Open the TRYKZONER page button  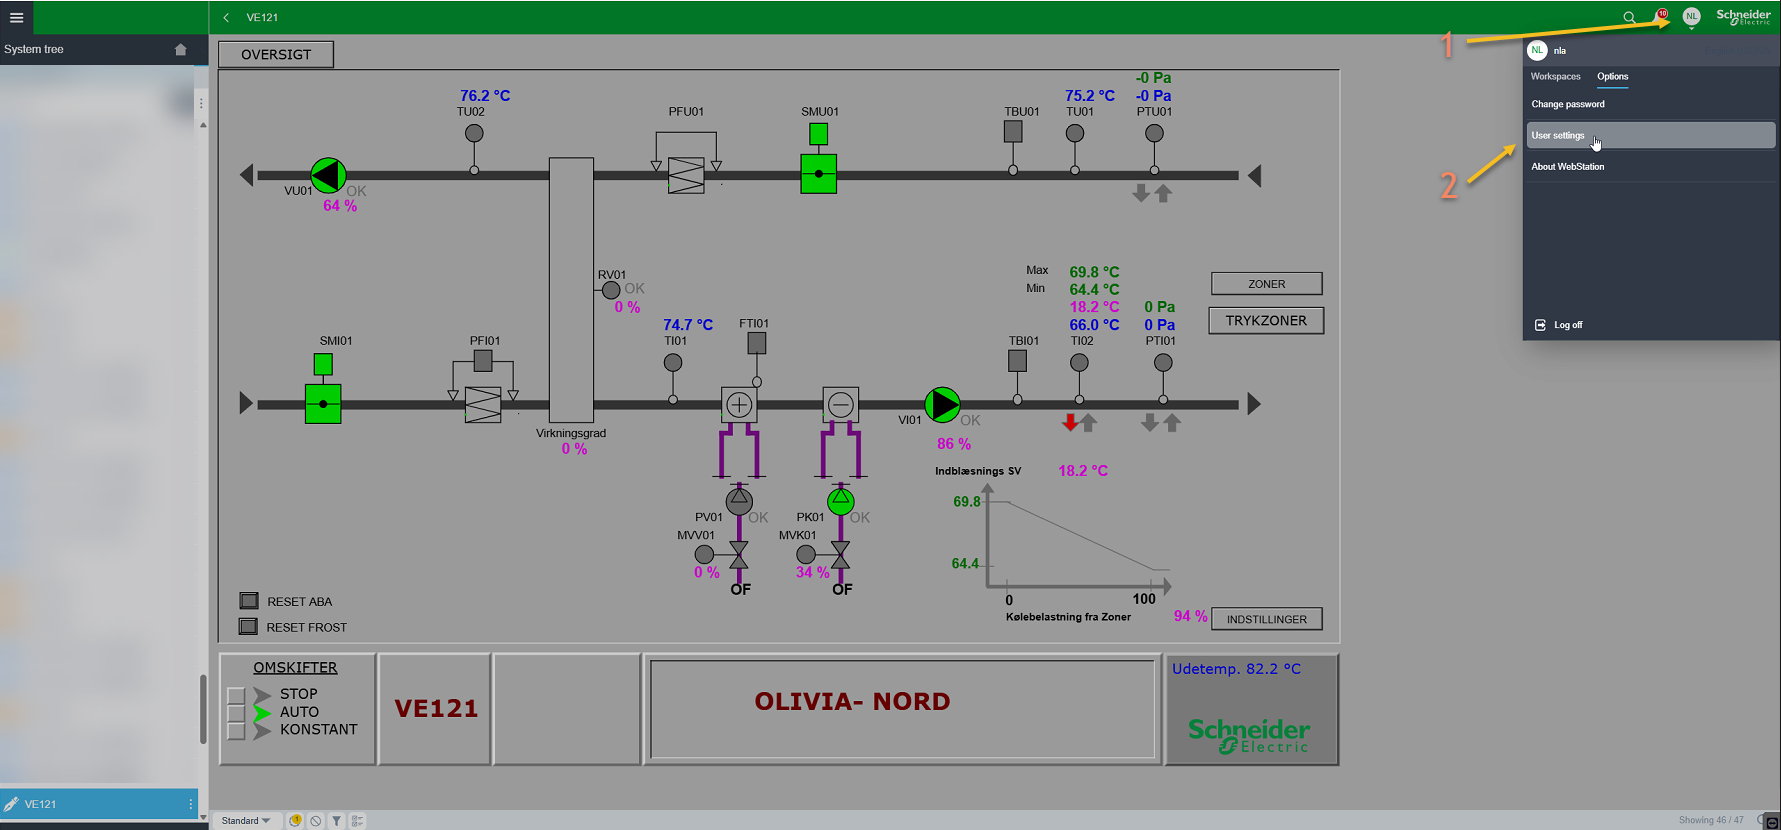1266,320
